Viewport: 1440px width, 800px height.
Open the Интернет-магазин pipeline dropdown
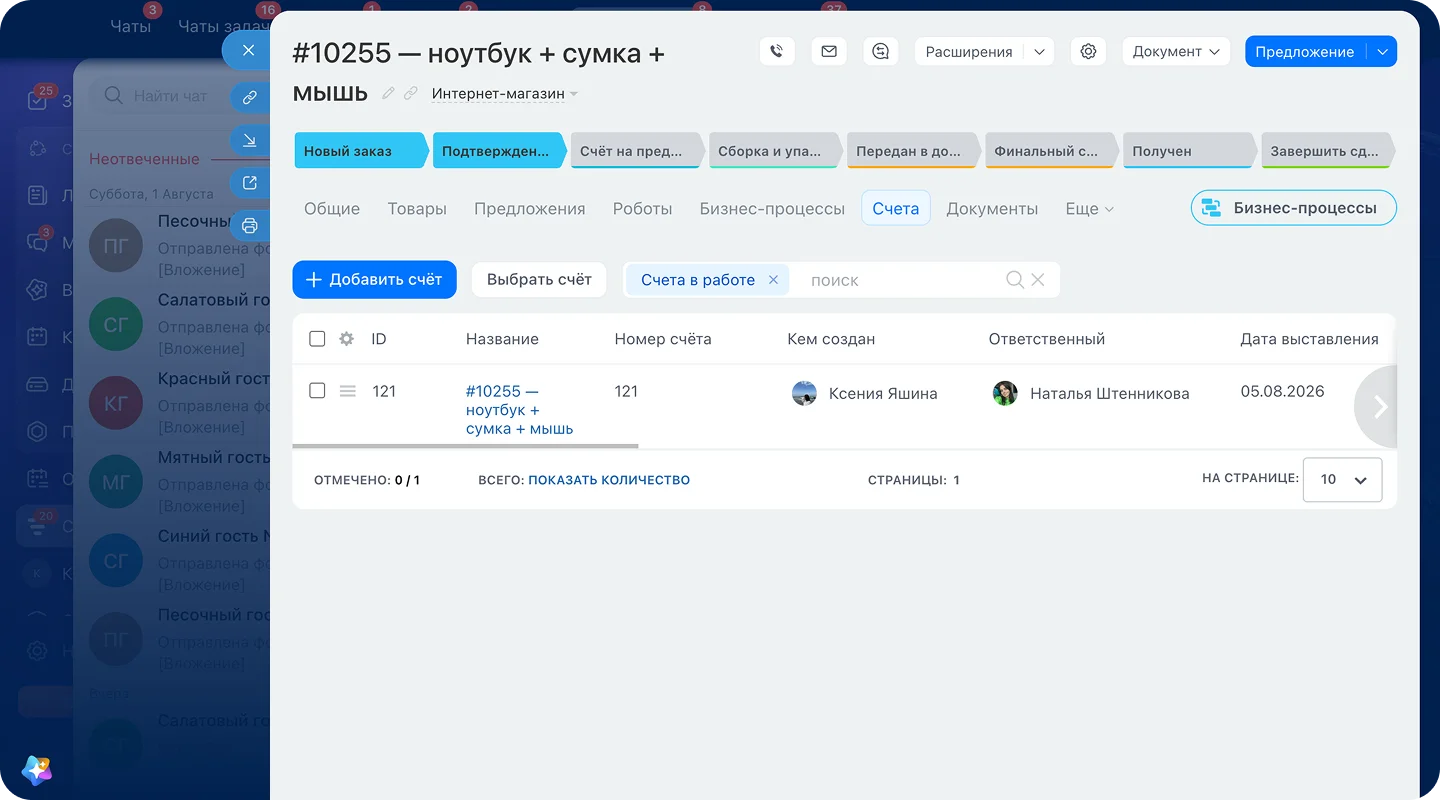(x=505, y=94)
